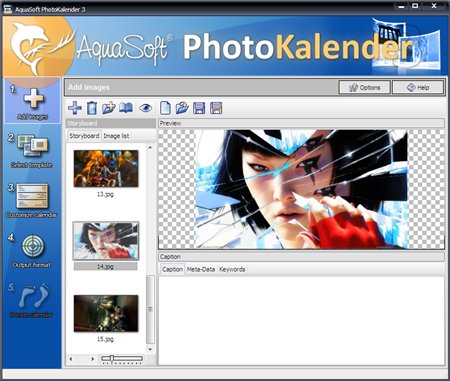Switch to the Storyboard tab
The image size is (450, 381).
pyautogui.click(x=84, y=136)
